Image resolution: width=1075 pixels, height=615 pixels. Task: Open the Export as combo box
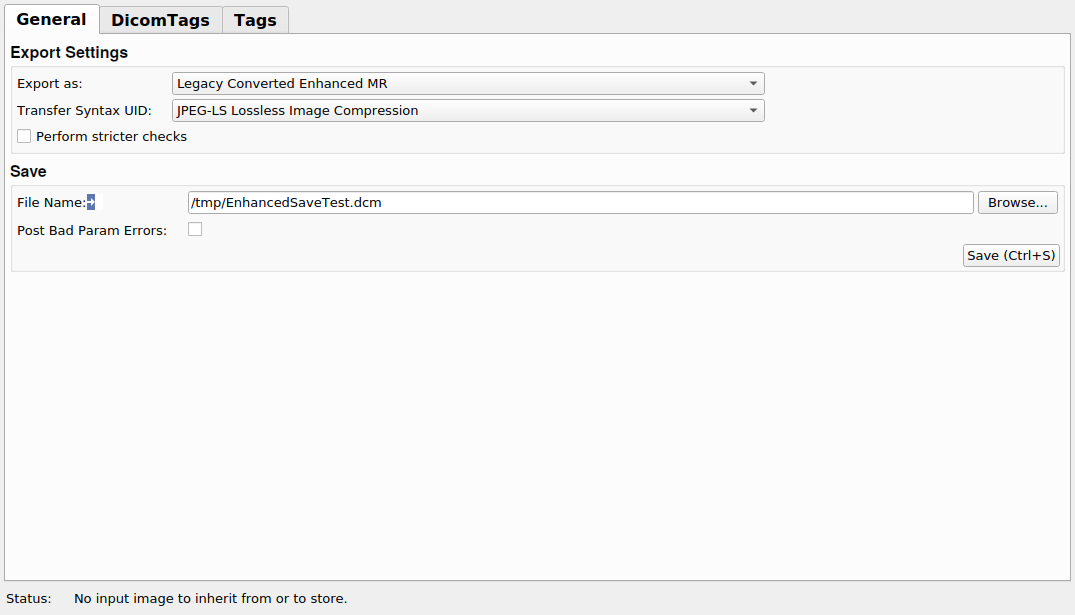[468, 84]
